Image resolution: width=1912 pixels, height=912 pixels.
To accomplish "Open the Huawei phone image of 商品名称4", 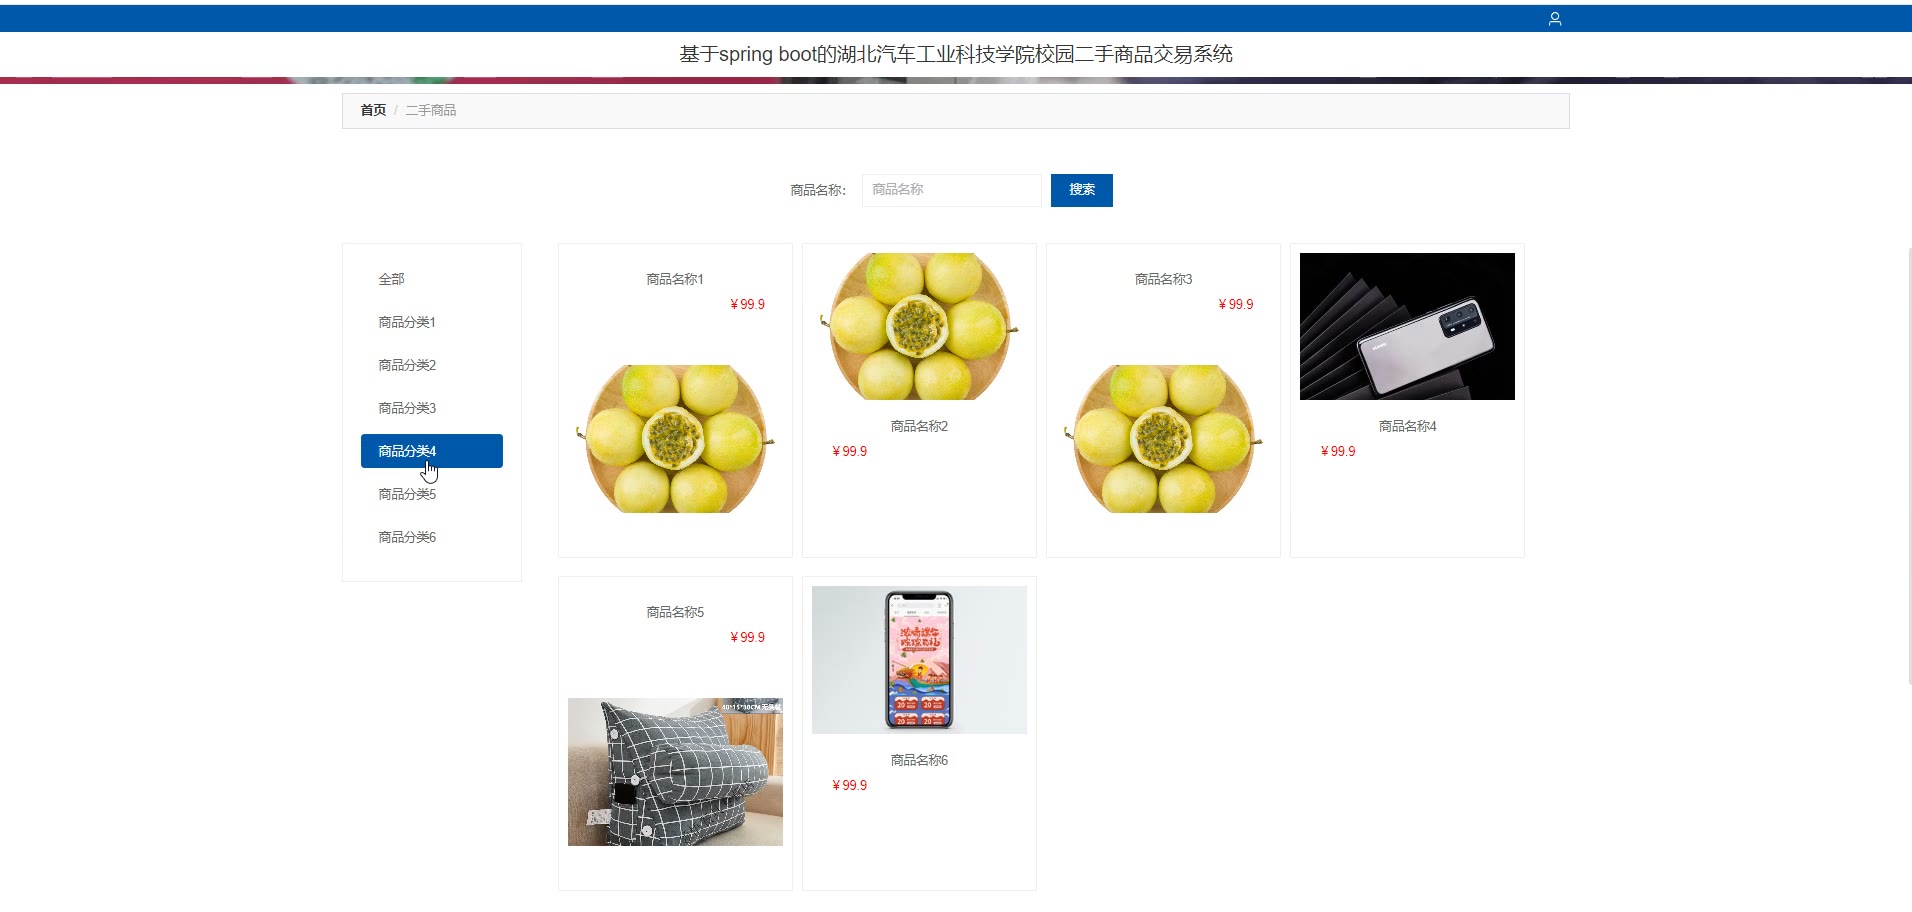I will 1407,326.
